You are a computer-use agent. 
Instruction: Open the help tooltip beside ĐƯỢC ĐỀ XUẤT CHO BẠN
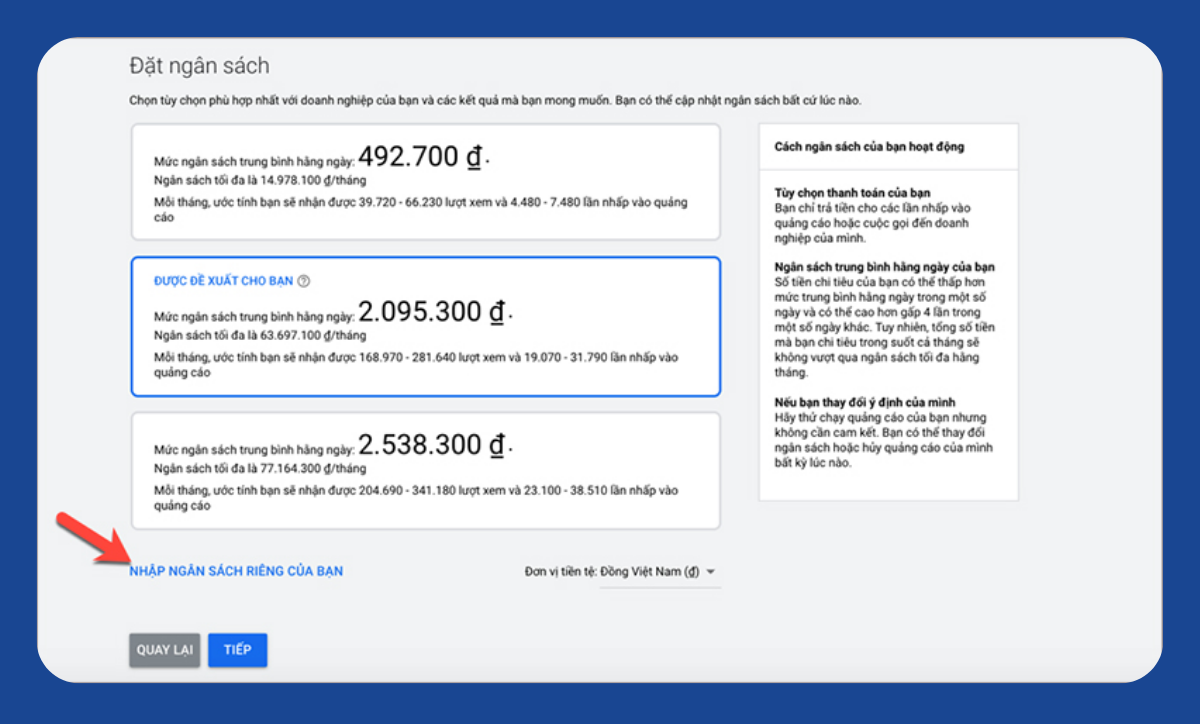tap(303, 281)
